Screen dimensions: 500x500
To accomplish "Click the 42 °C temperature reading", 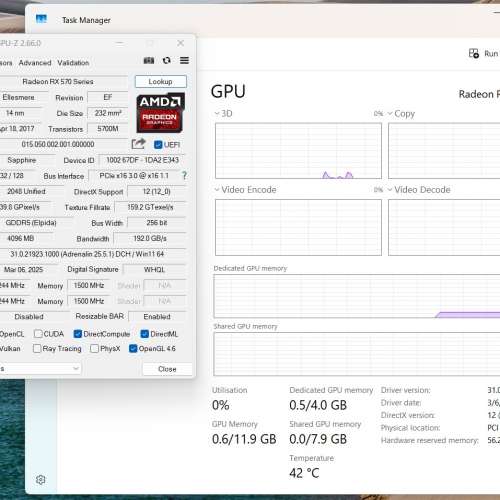I will point(304,473).
